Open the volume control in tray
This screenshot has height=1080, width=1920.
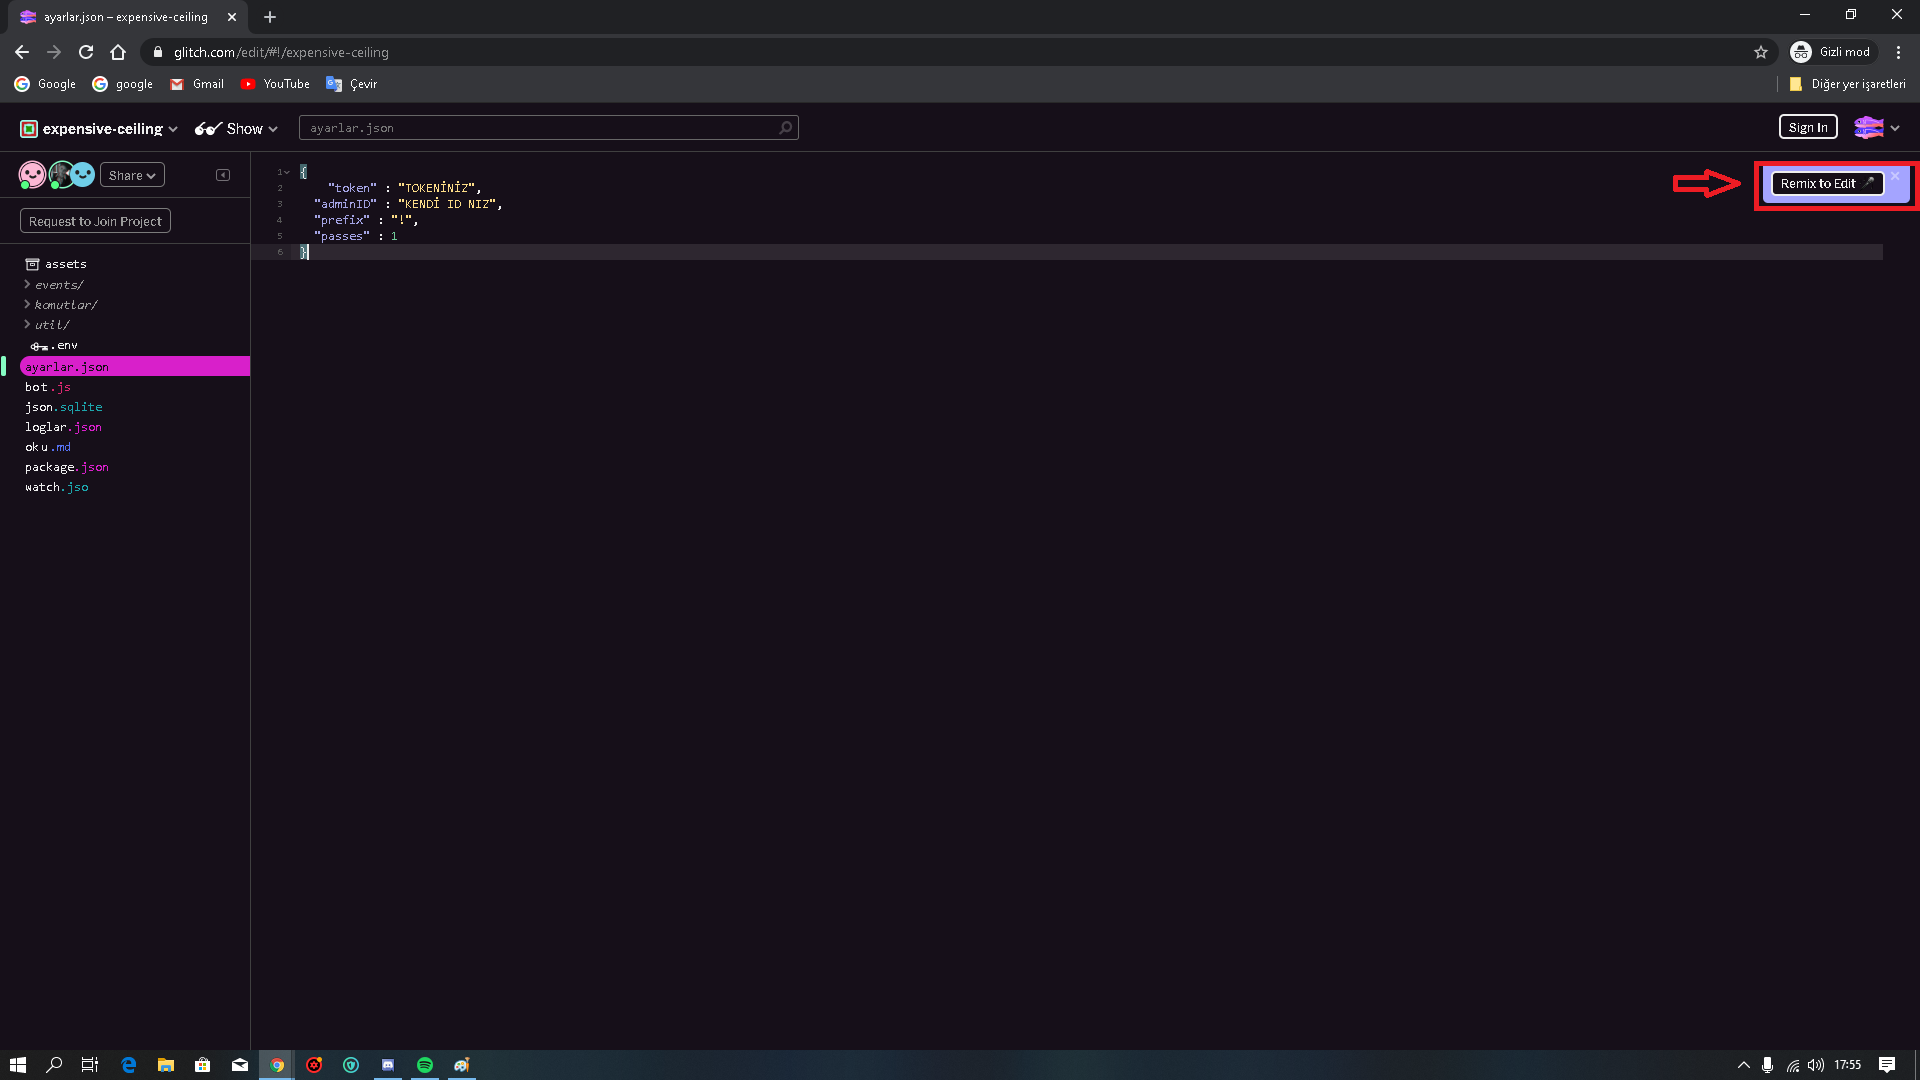coord(1816,1065)
